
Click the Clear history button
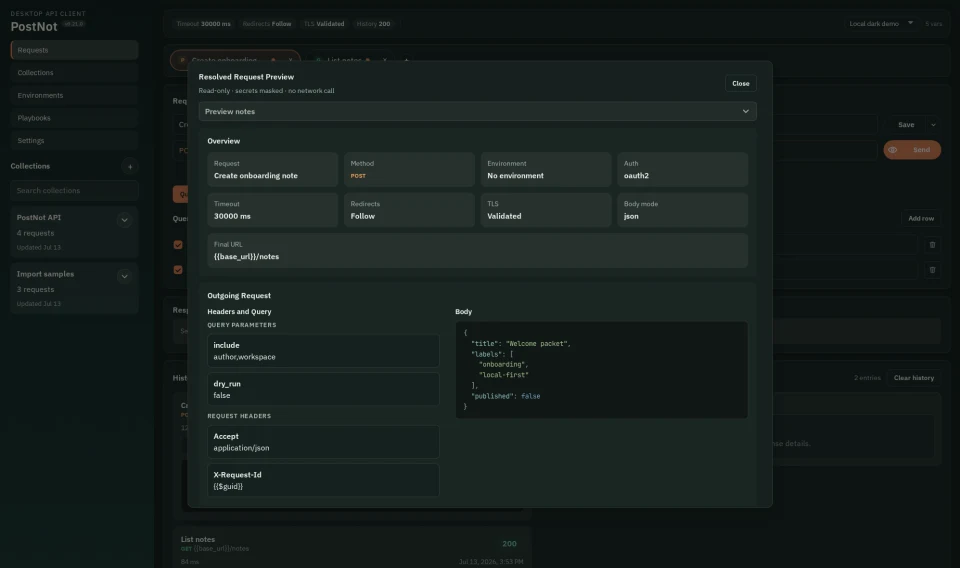pos(913,378)
